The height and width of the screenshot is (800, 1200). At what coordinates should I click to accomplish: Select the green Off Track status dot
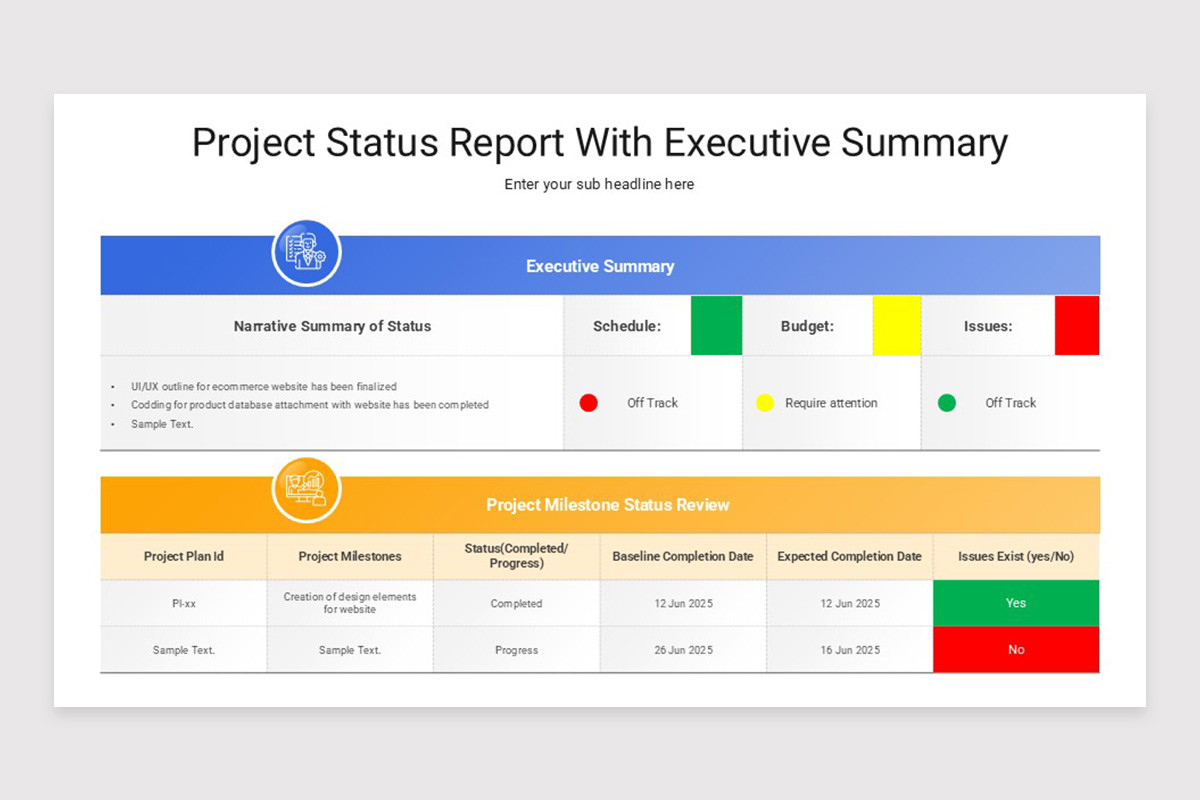[x=946, y=402]
